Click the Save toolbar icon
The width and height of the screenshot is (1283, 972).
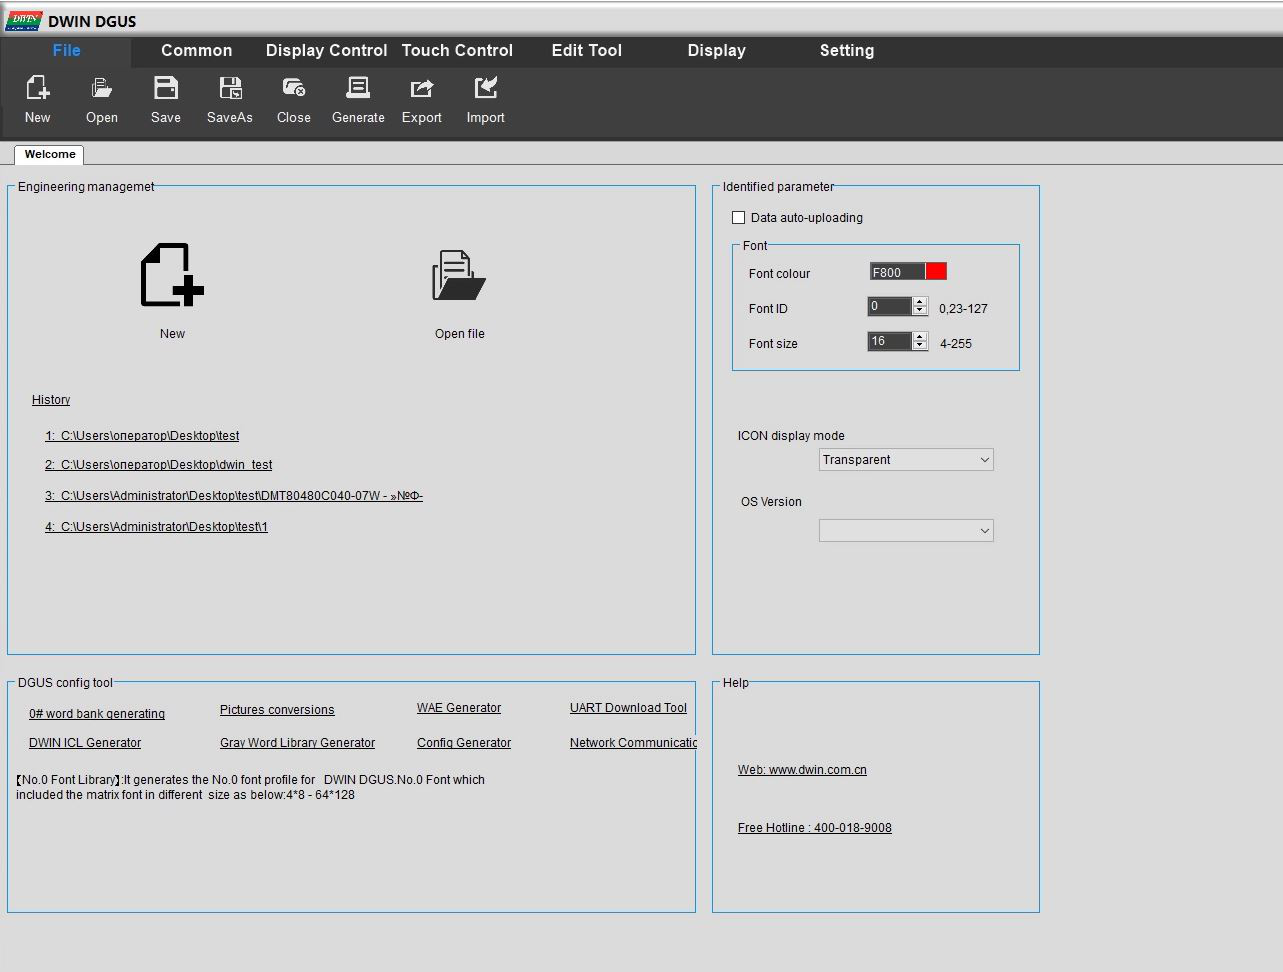pos(166,88)
